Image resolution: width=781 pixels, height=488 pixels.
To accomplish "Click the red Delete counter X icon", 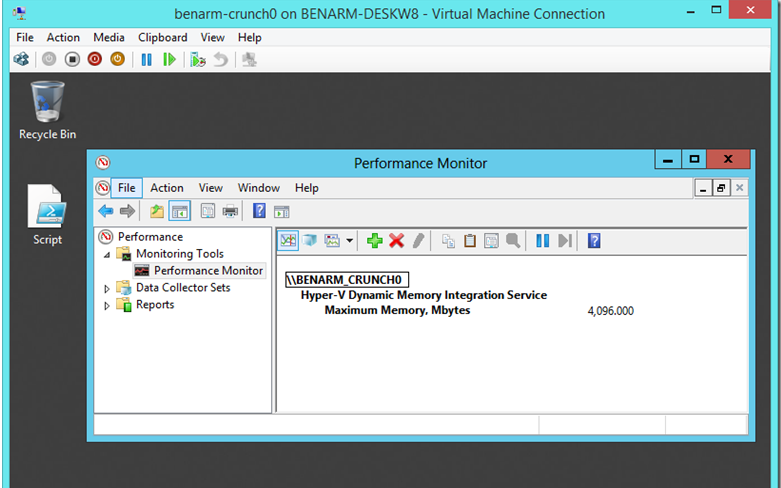I will [x=396, y=240].
